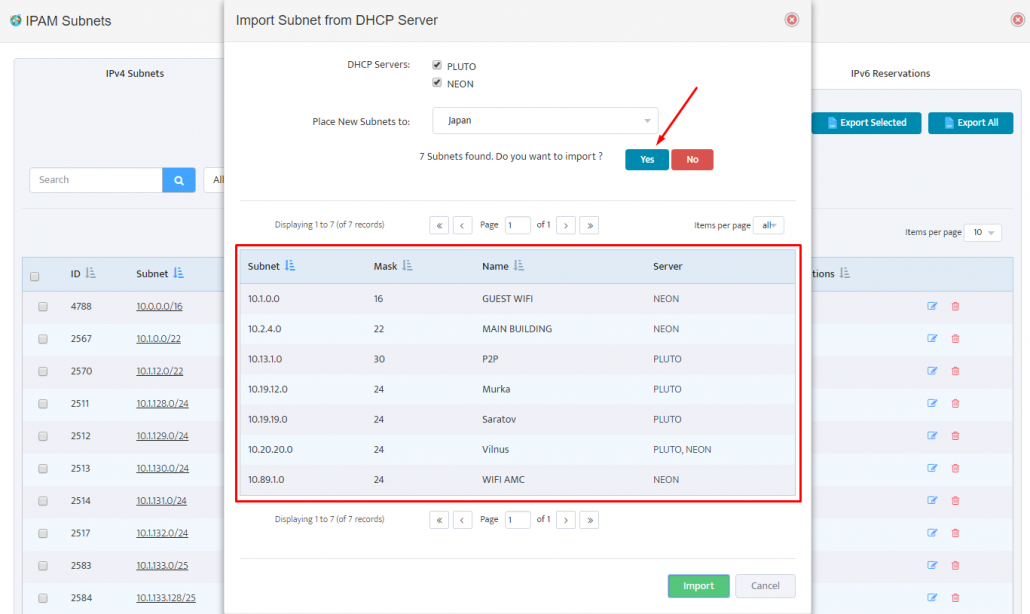Click the Page number input field
This screenshot has width=1030, height=614.
[x=517, y=225]
